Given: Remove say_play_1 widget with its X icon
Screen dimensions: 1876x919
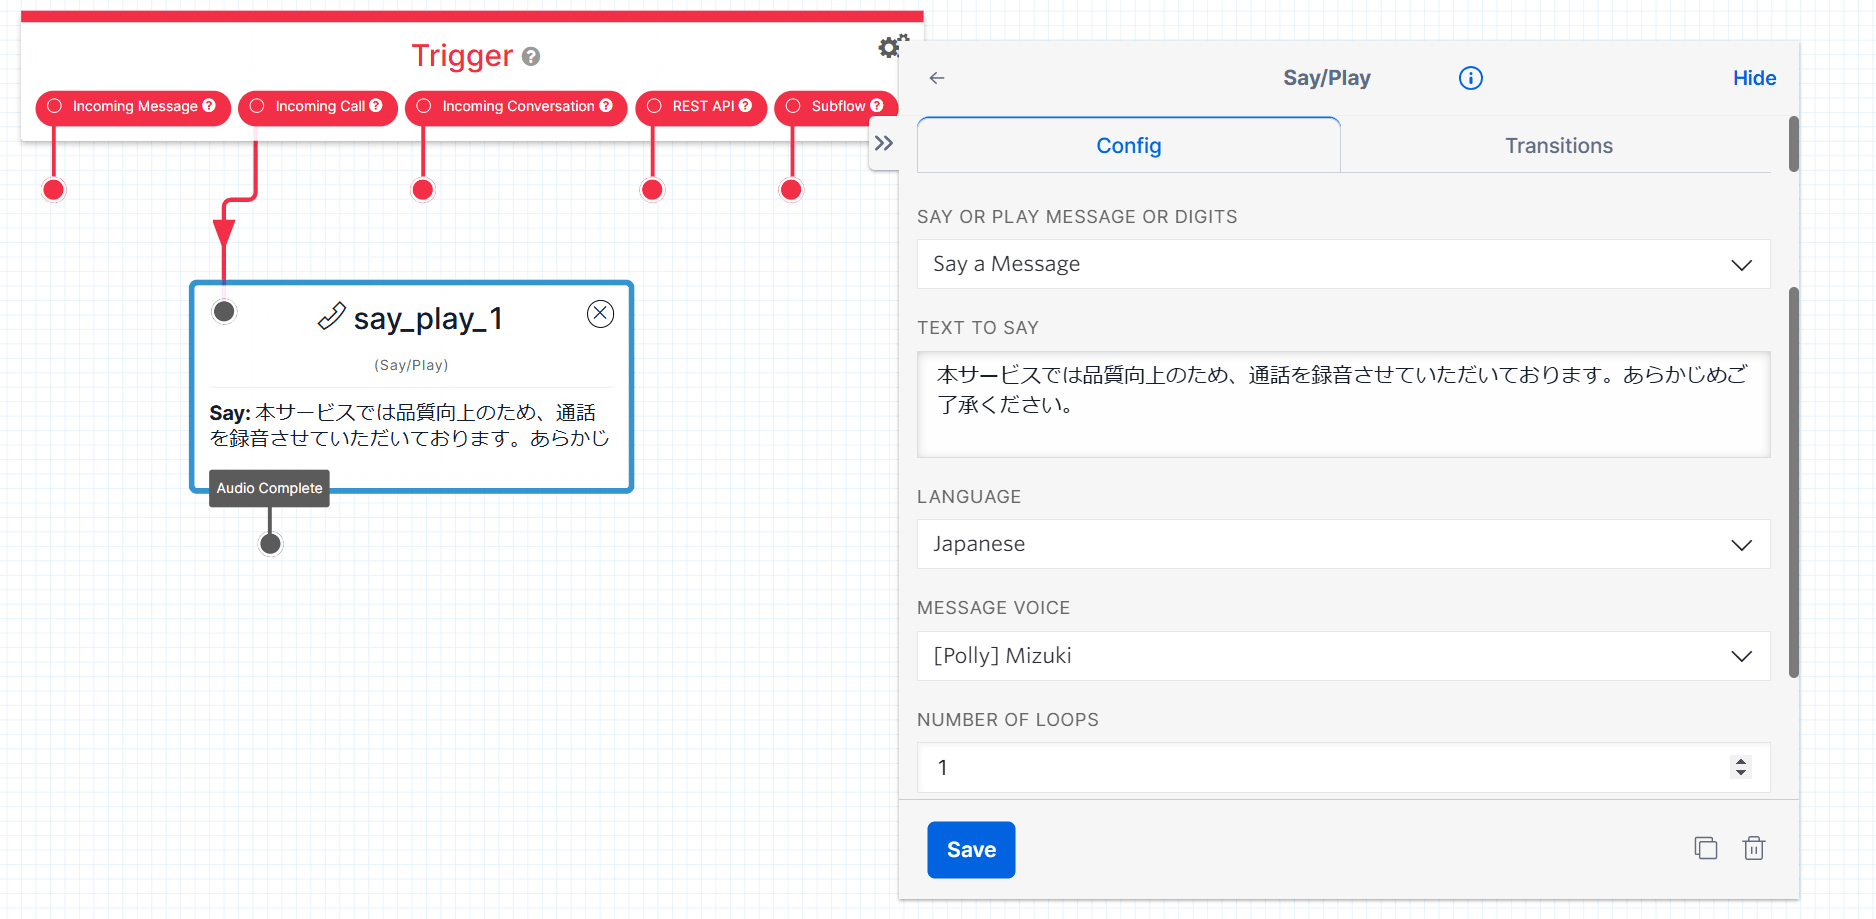Looking at the screenshot, I should (x=600, y=314).
